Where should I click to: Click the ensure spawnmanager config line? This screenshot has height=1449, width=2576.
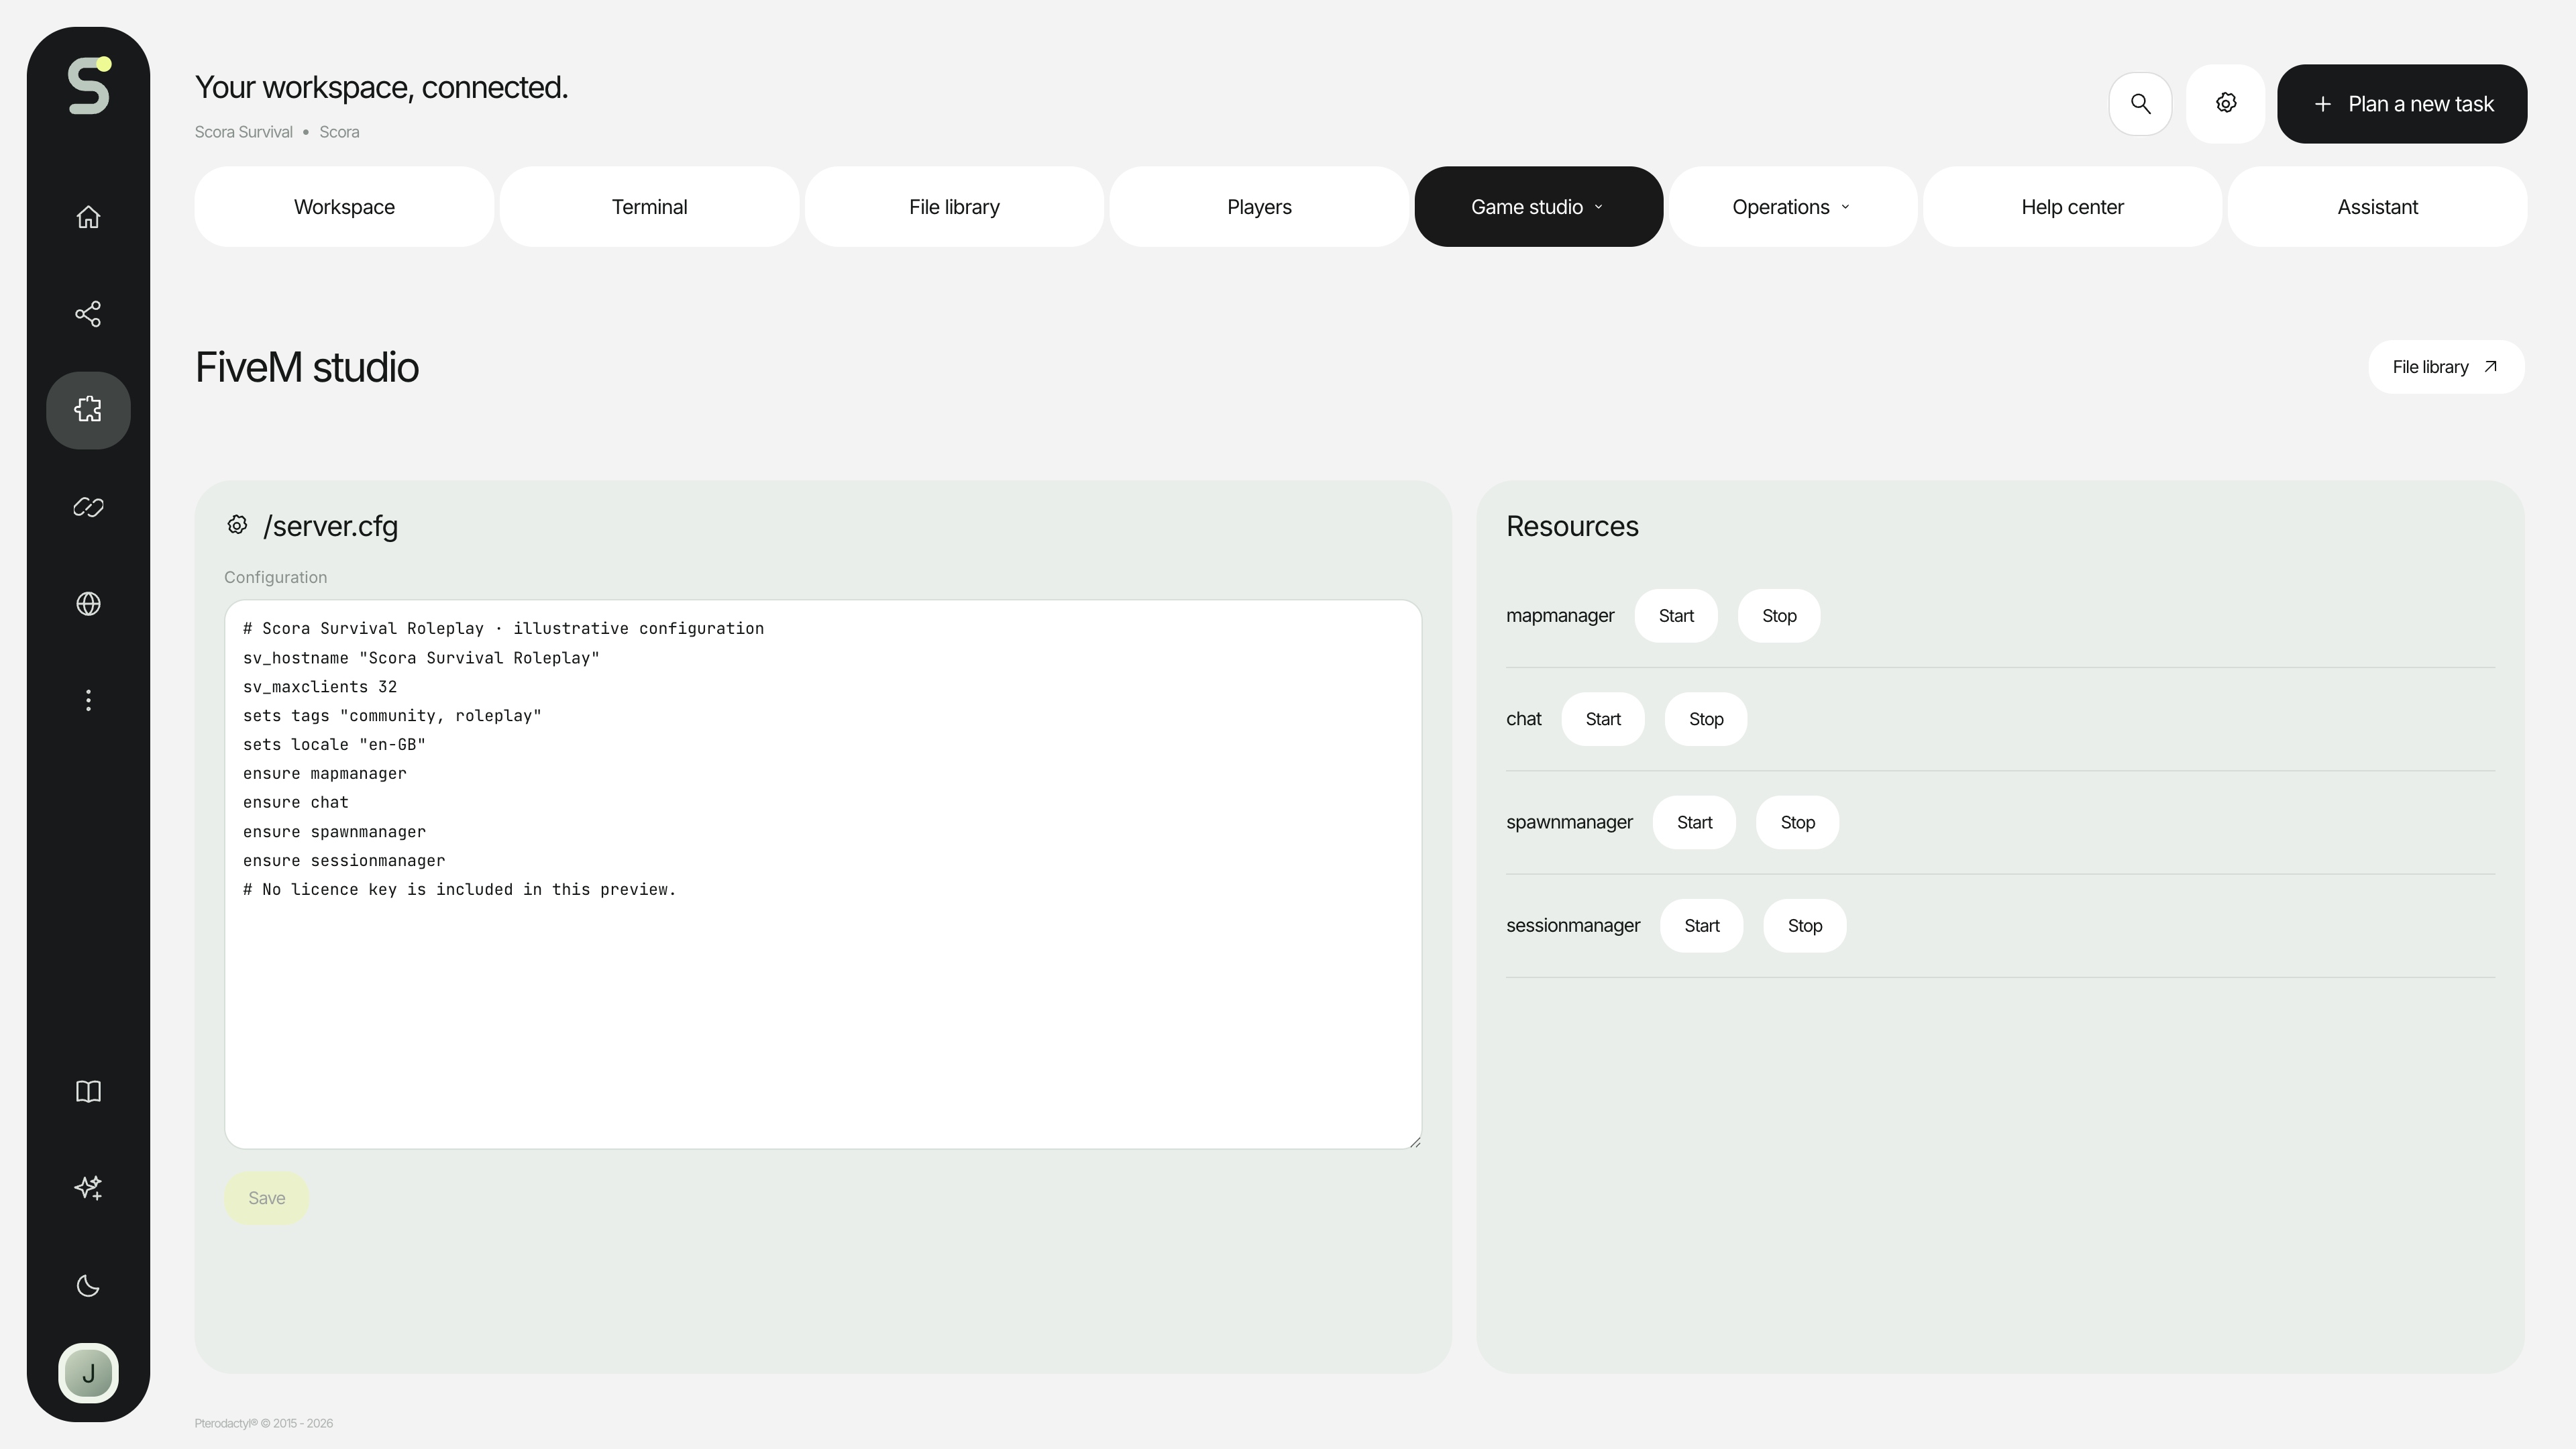(x=334, y=832)
